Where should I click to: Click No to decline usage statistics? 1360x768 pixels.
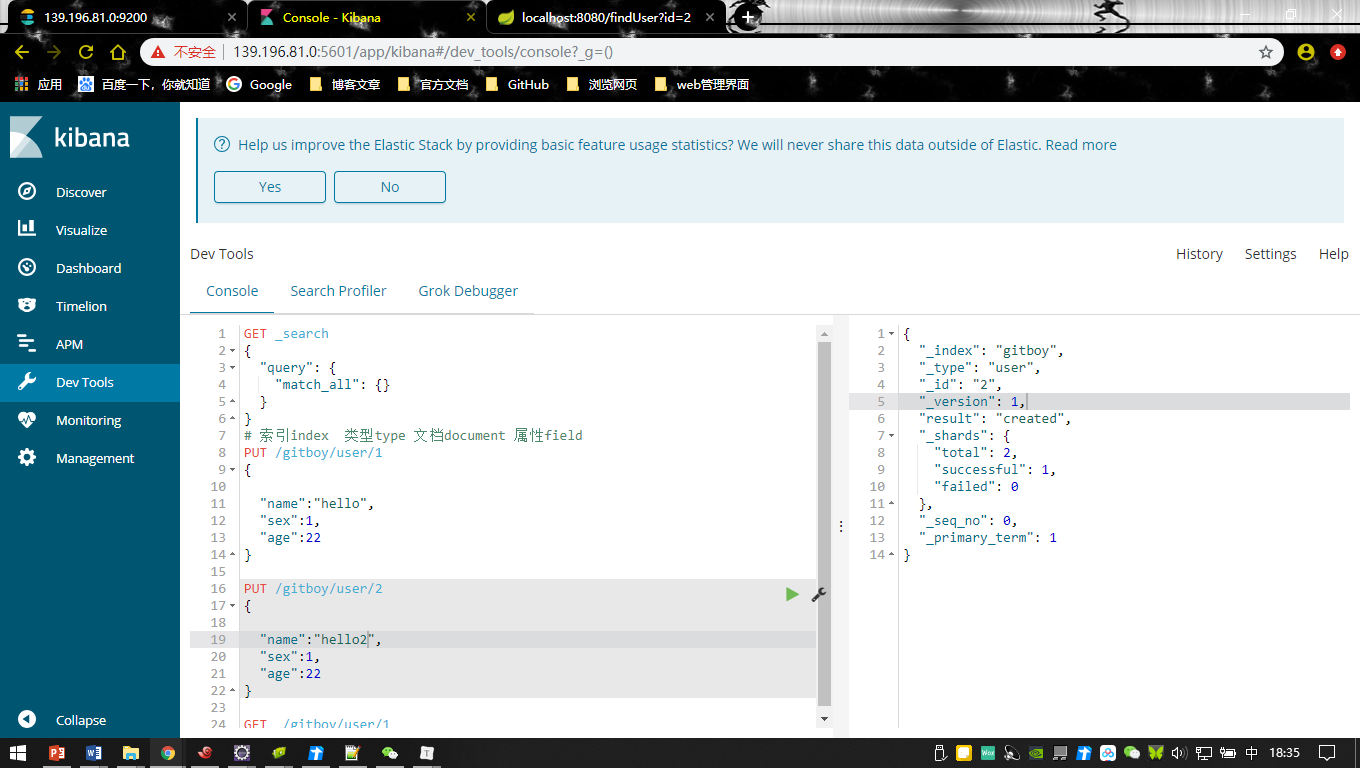click(390, 187)
